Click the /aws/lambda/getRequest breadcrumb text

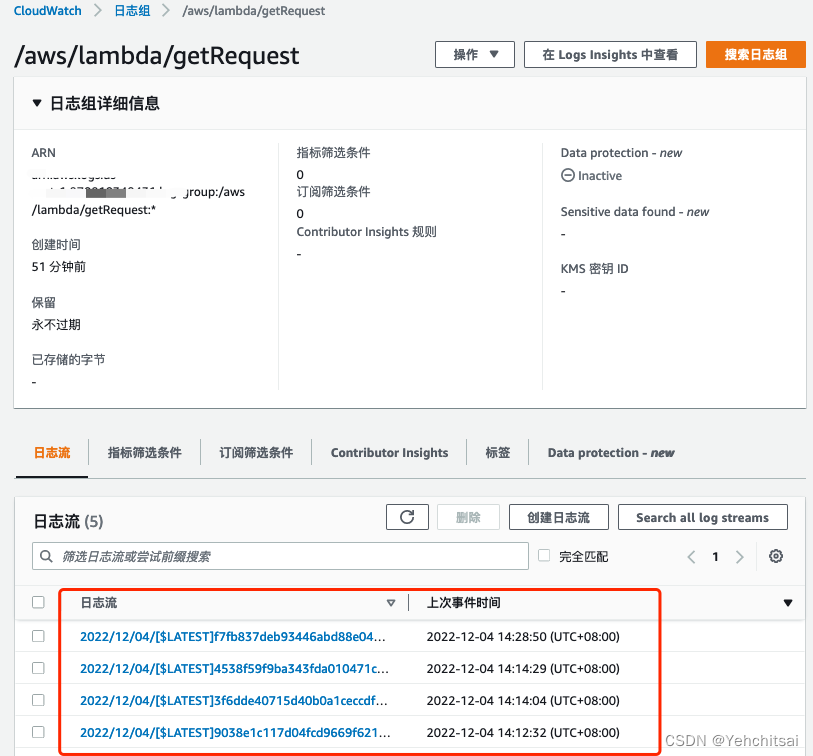(254, 10)
